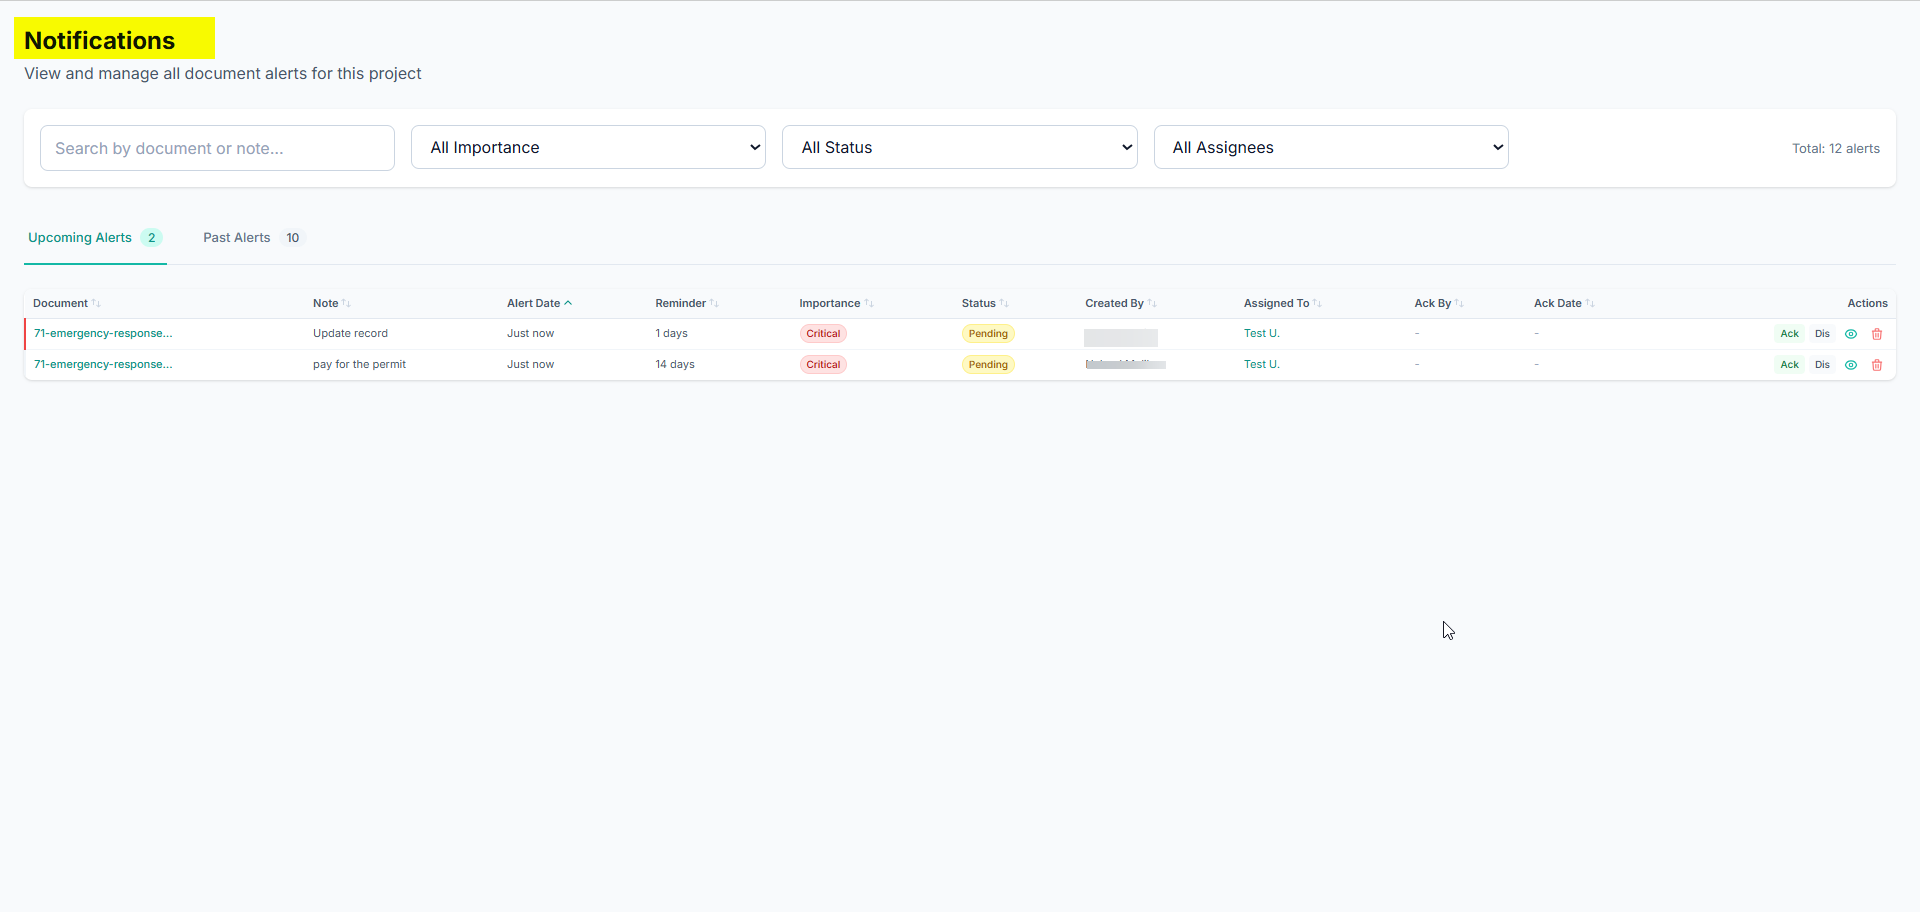Click the Critical badge in pay for the permit row

823,365
